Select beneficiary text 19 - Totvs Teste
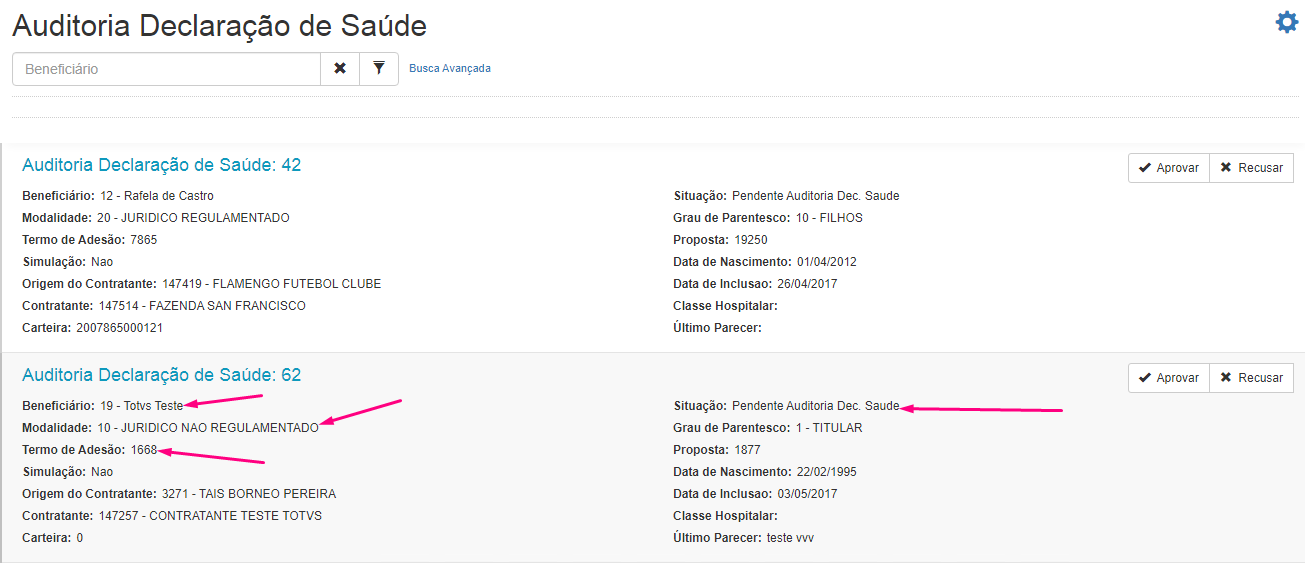The height and width of the screenshot is (570, 1305). pyautogui.click(x=142, y=406)
